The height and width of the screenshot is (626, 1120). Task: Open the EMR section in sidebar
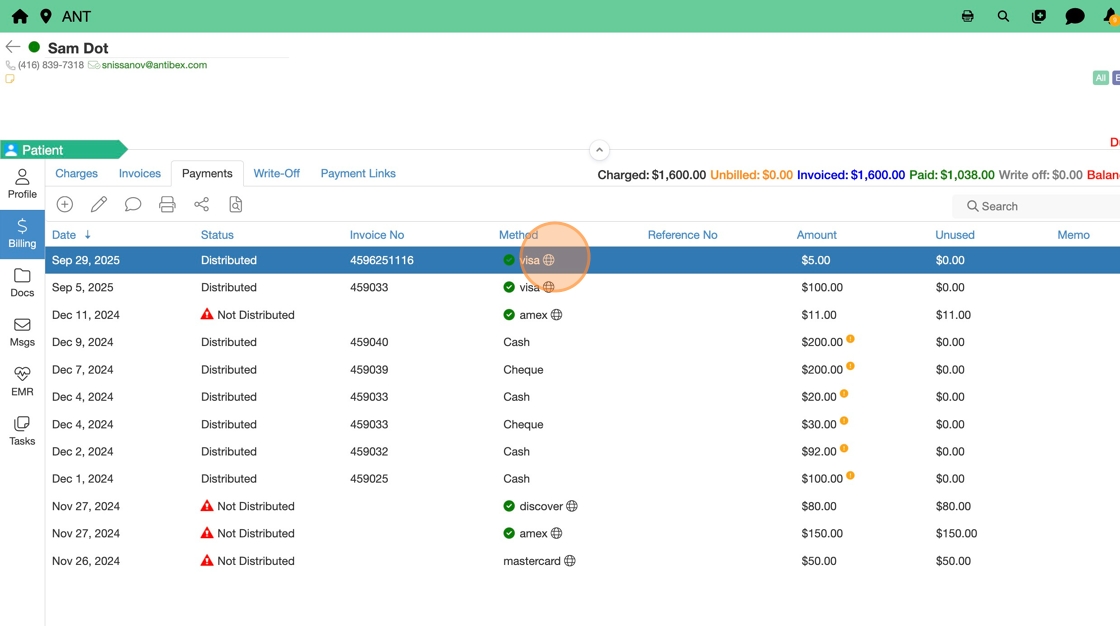point(22,381)
